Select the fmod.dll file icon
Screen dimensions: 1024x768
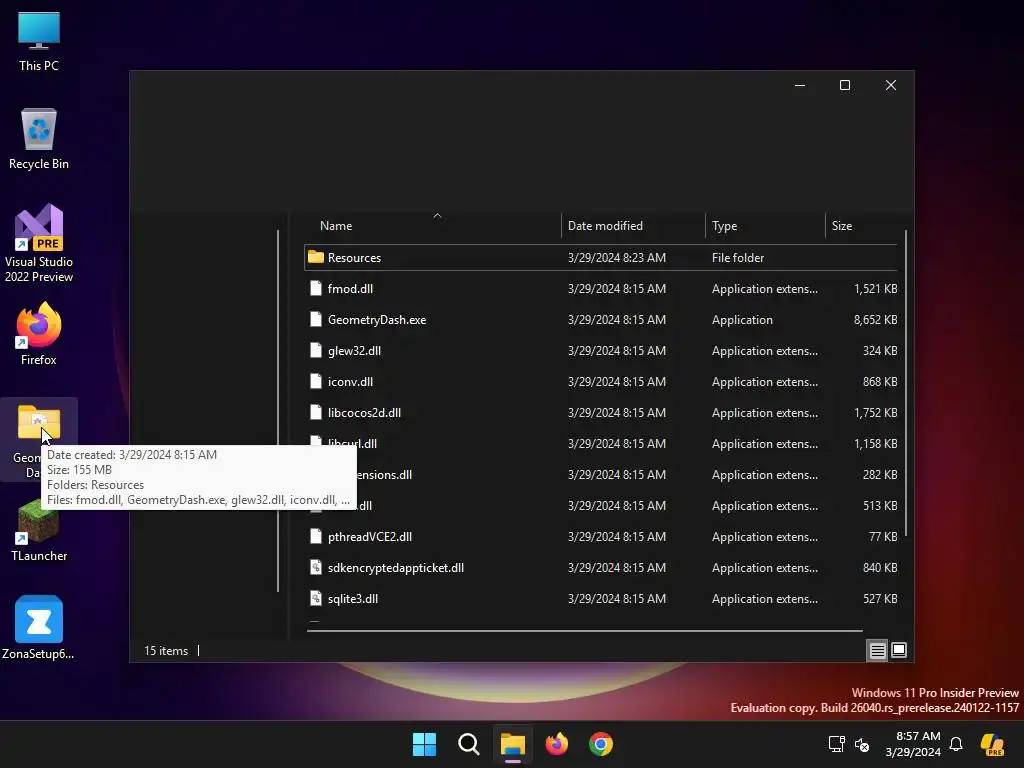(316, 288)
